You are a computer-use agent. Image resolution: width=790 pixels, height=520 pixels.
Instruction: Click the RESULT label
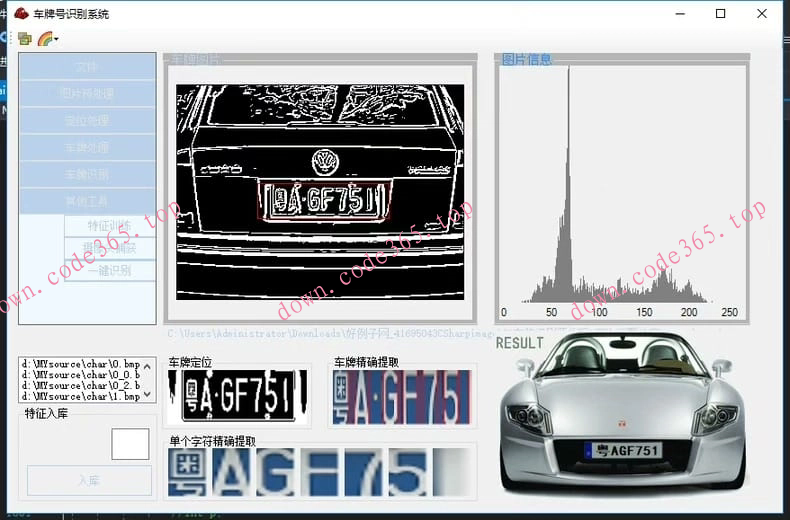tap(519, 343)
